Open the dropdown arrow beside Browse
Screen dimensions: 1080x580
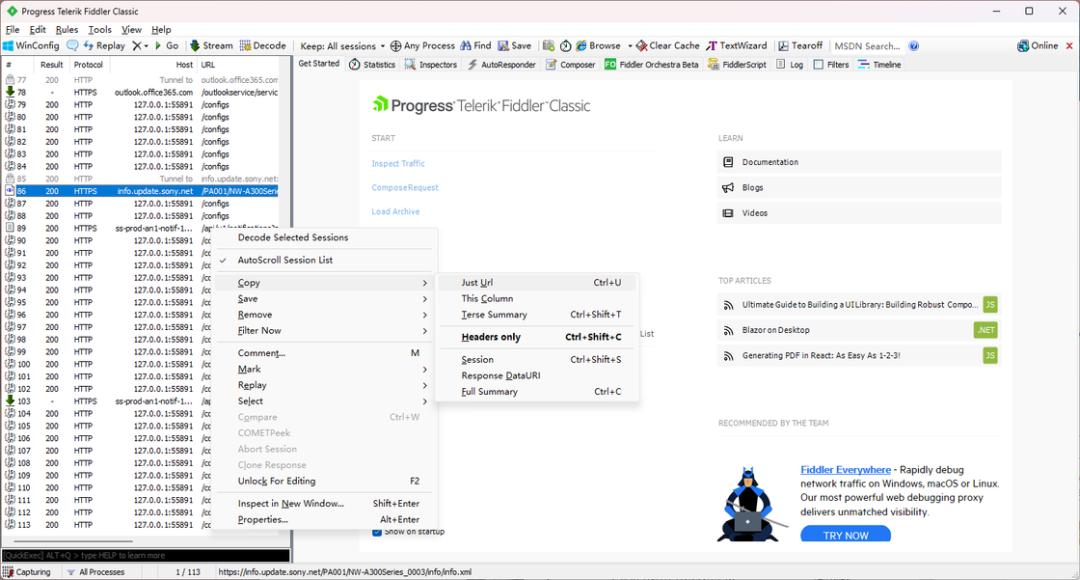(630, 46)
